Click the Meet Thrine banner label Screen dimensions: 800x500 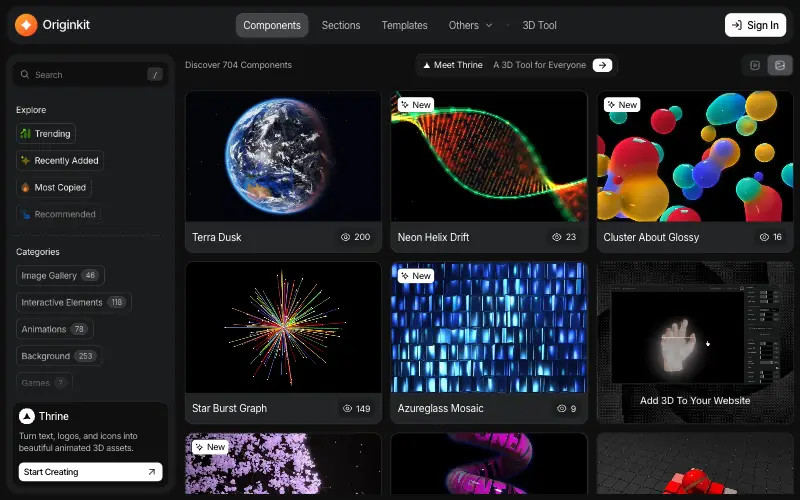[453, 65]
